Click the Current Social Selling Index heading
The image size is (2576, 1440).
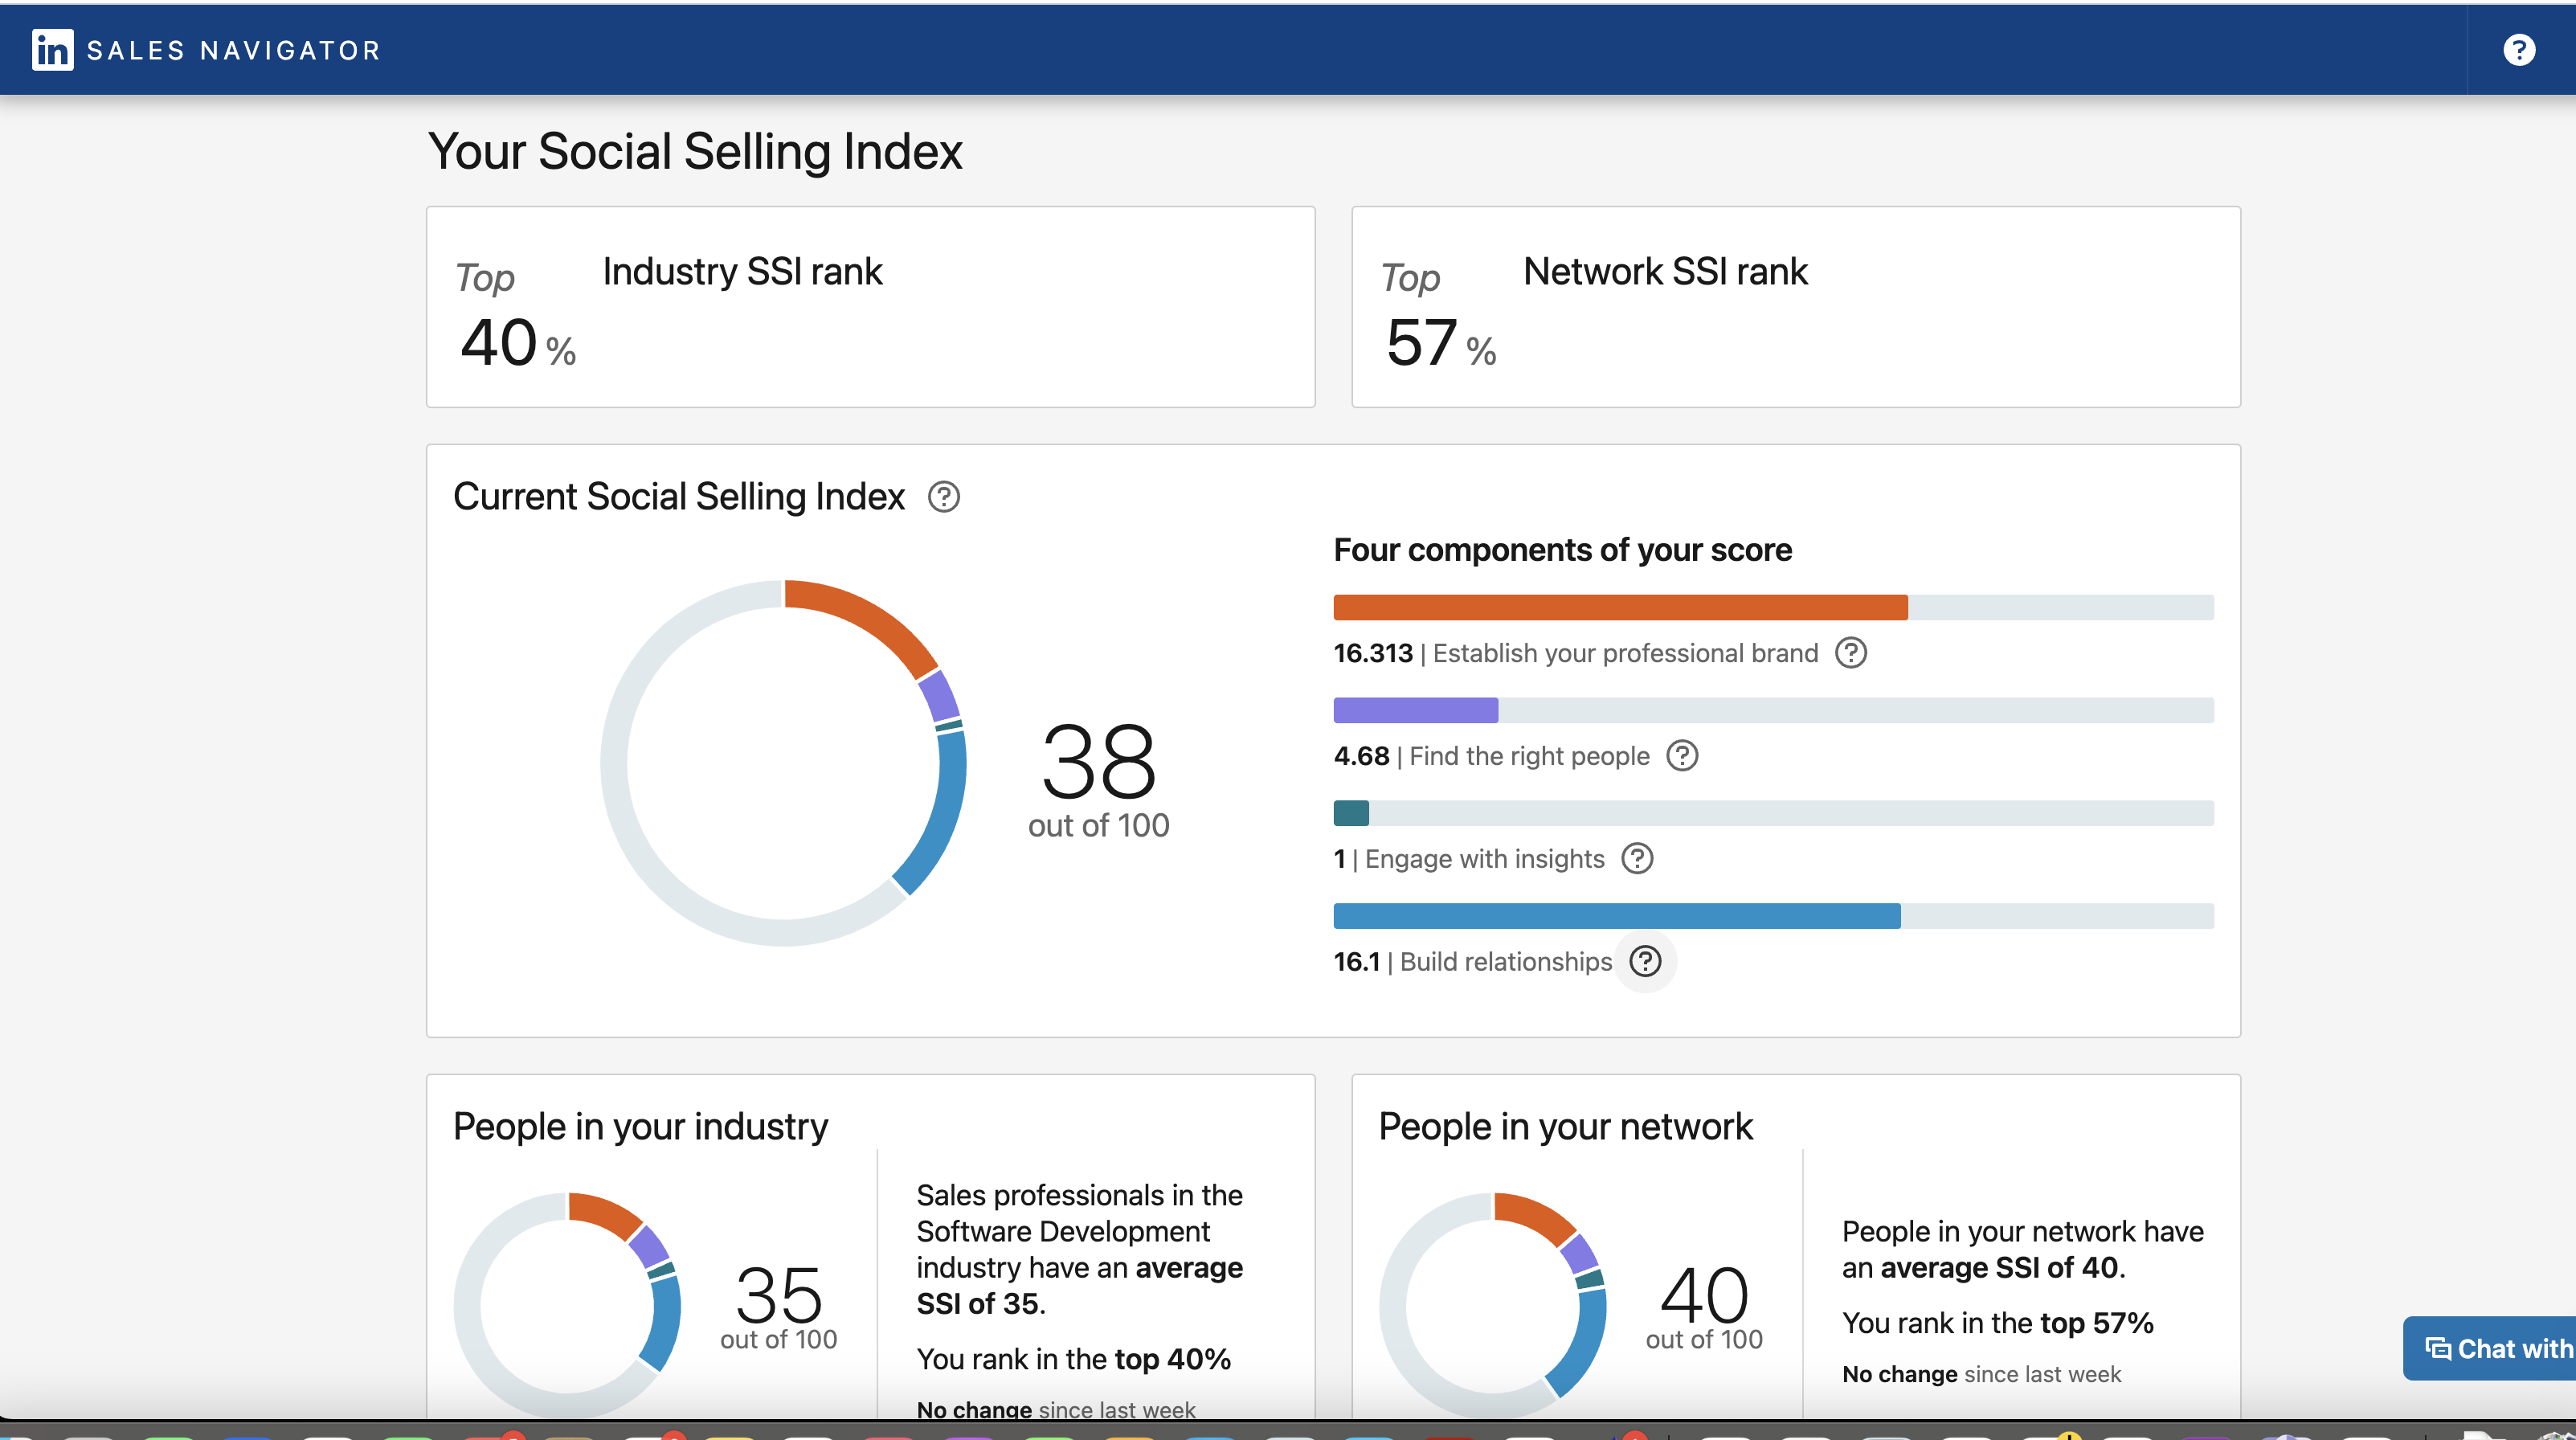coord(679,497)
